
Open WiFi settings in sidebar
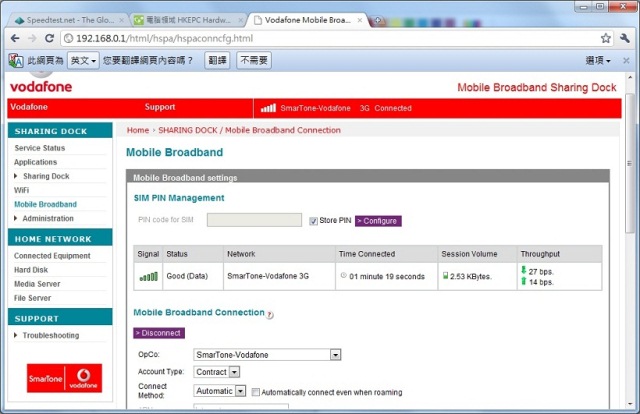point(21,190)
